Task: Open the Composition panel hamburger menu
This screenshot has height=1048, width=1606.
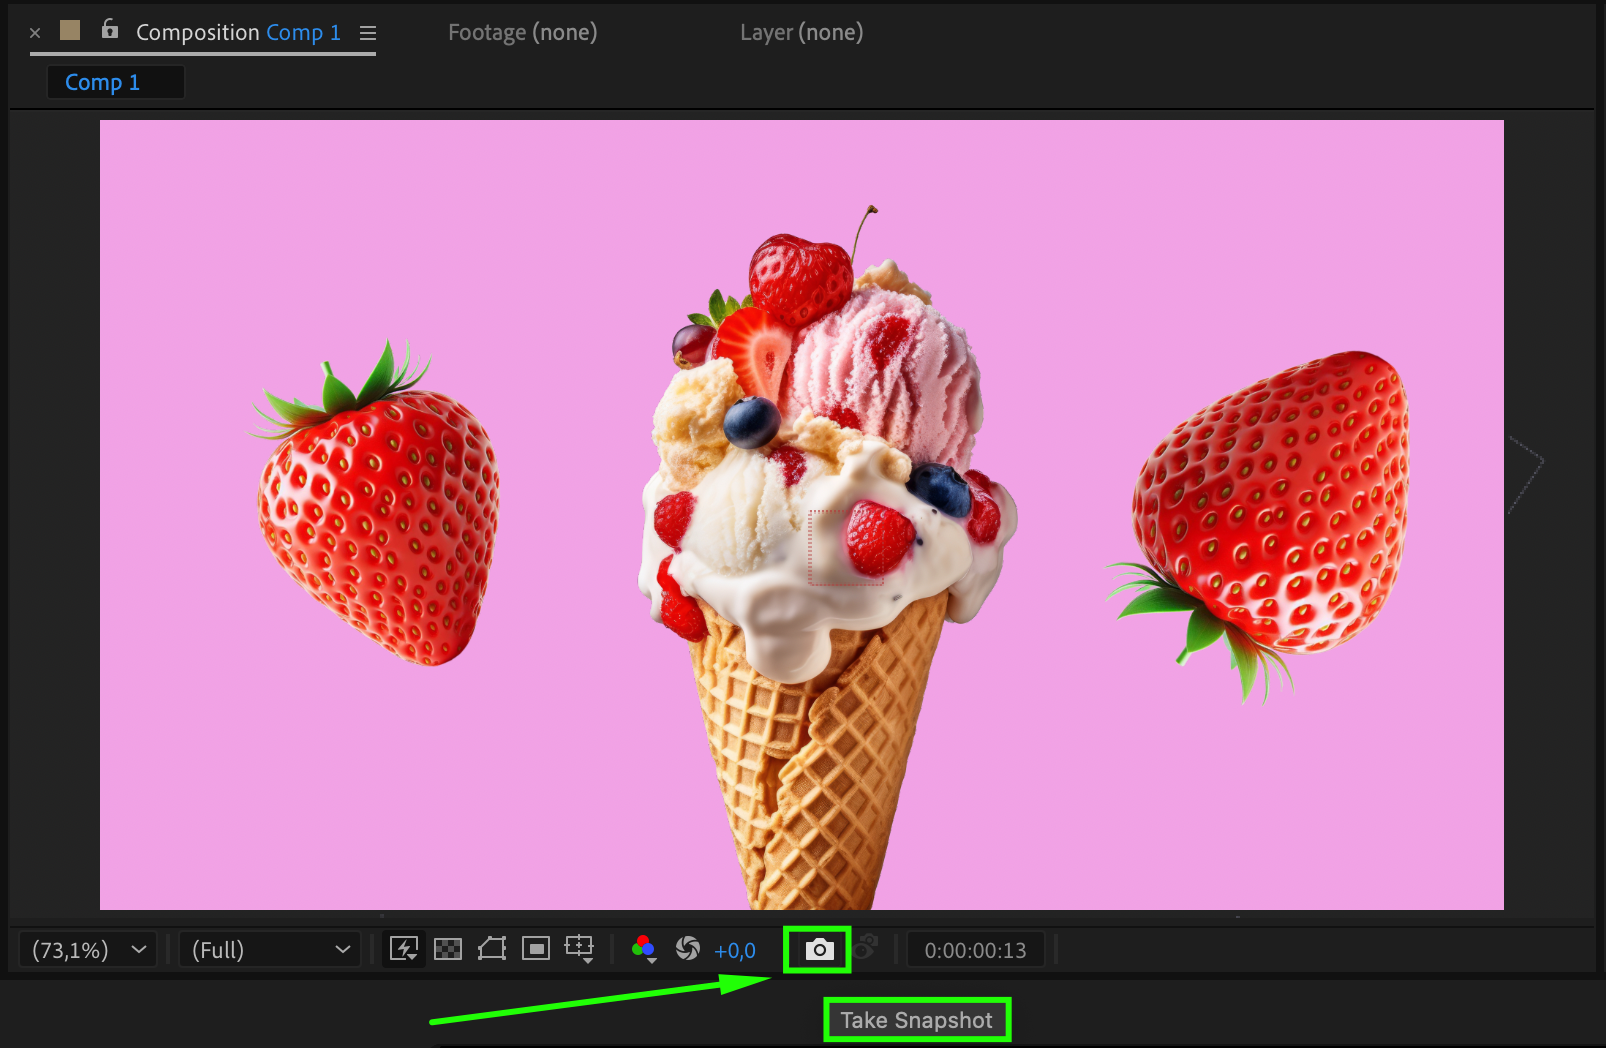Action: [x=368, y=33]
